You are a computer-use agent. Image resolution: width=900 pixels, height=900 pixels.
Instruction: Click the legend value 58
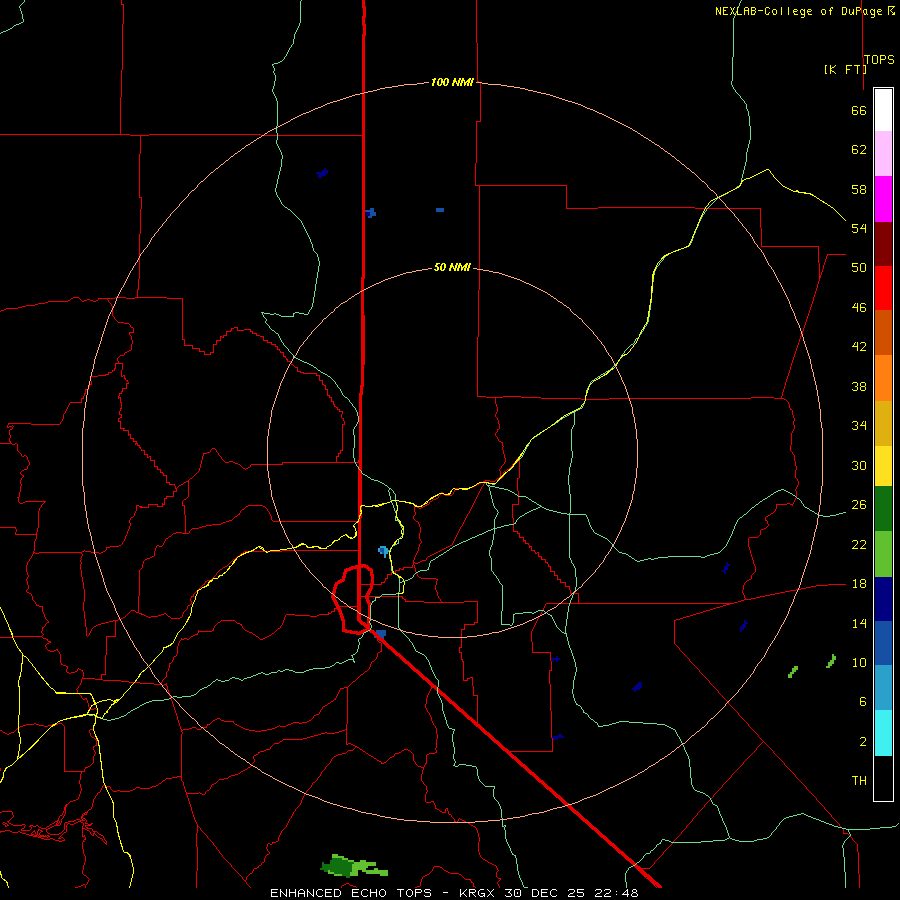[859, 189]
